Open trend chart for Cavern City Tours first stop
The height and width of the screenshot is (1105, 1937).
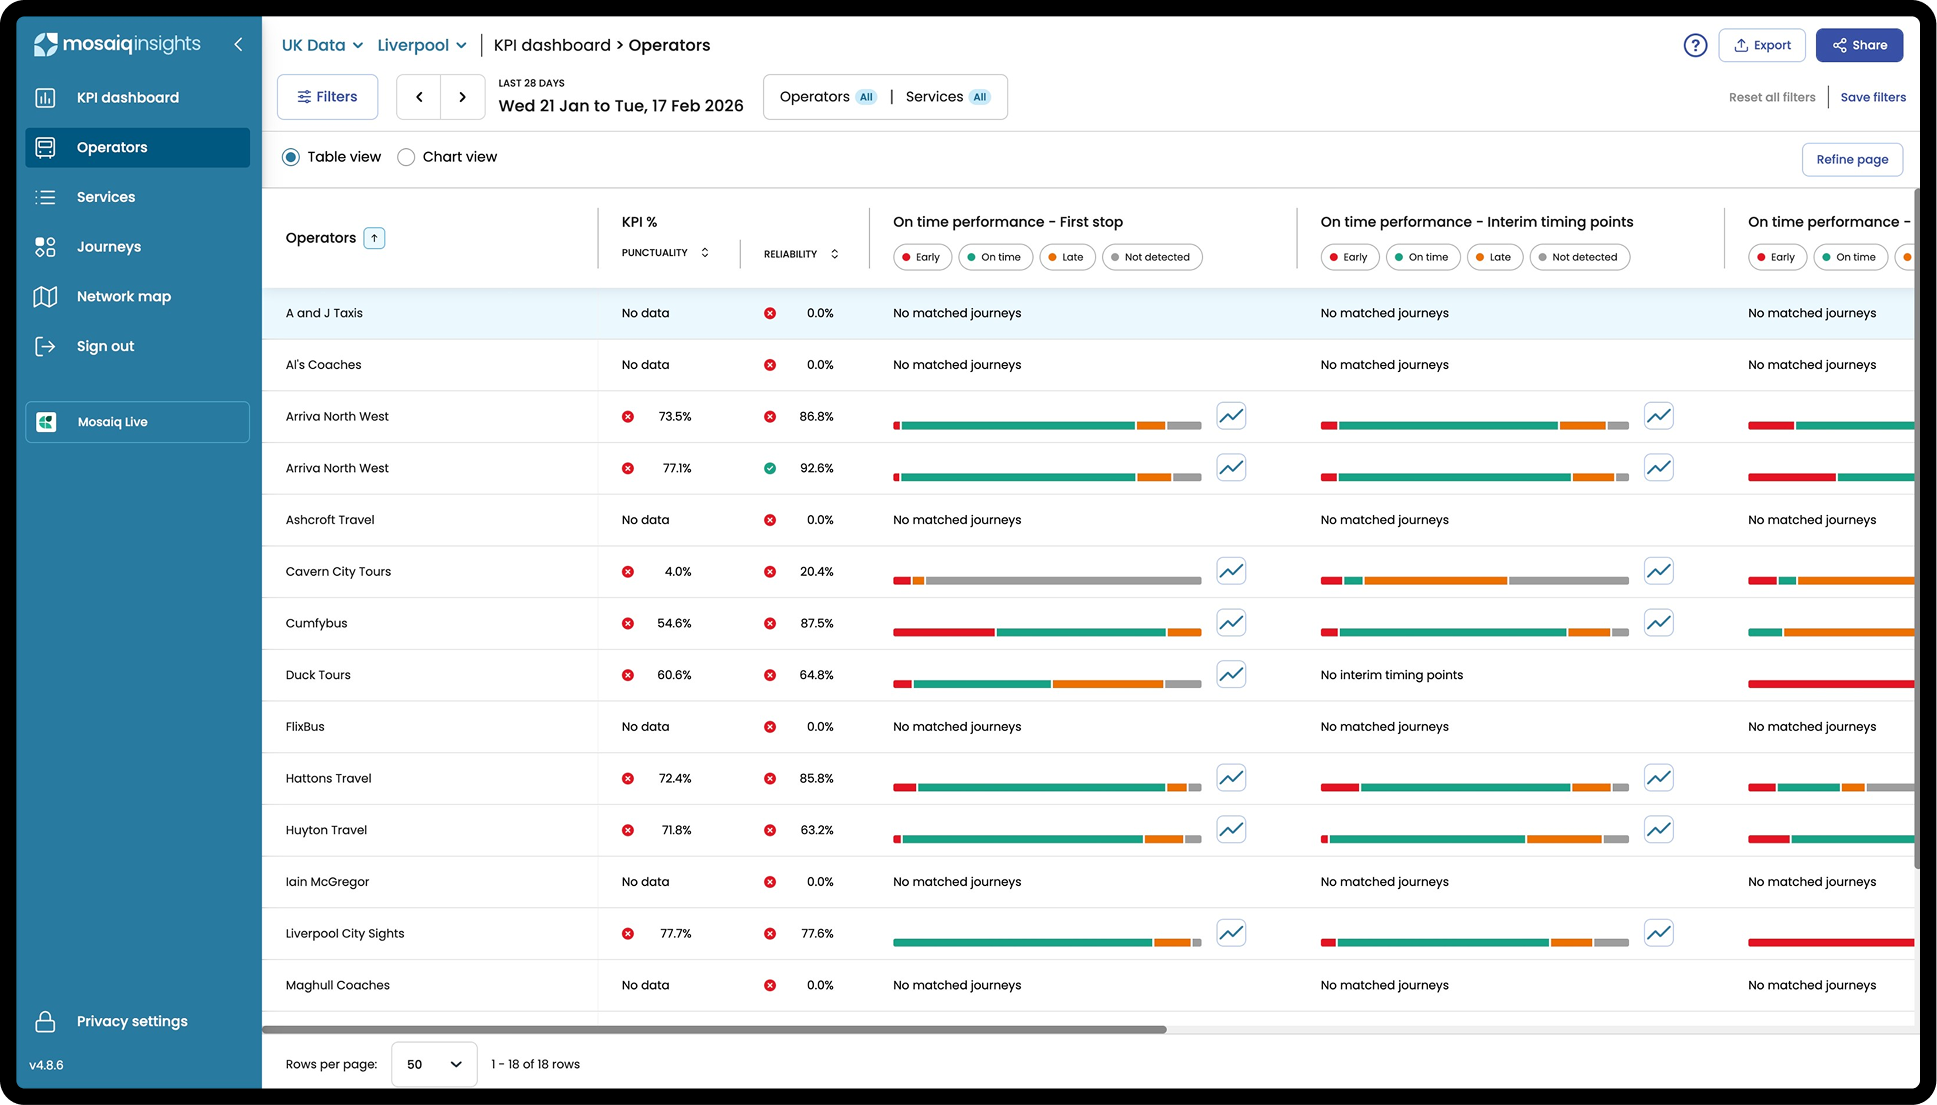pos(1231,571)
